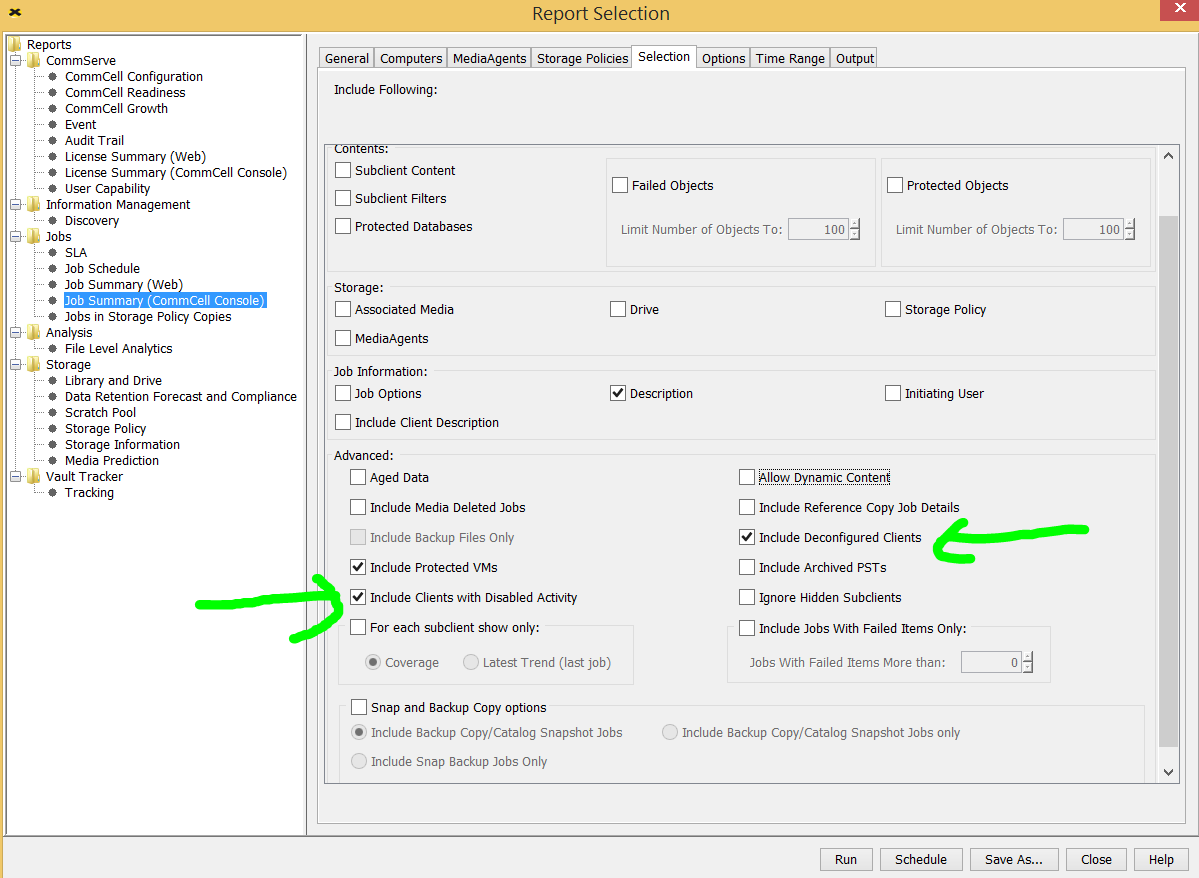Viewport: 1199px width, 878px height.
Task: Select License Summary (CommCell Console) report
Action: coord(176,173)
